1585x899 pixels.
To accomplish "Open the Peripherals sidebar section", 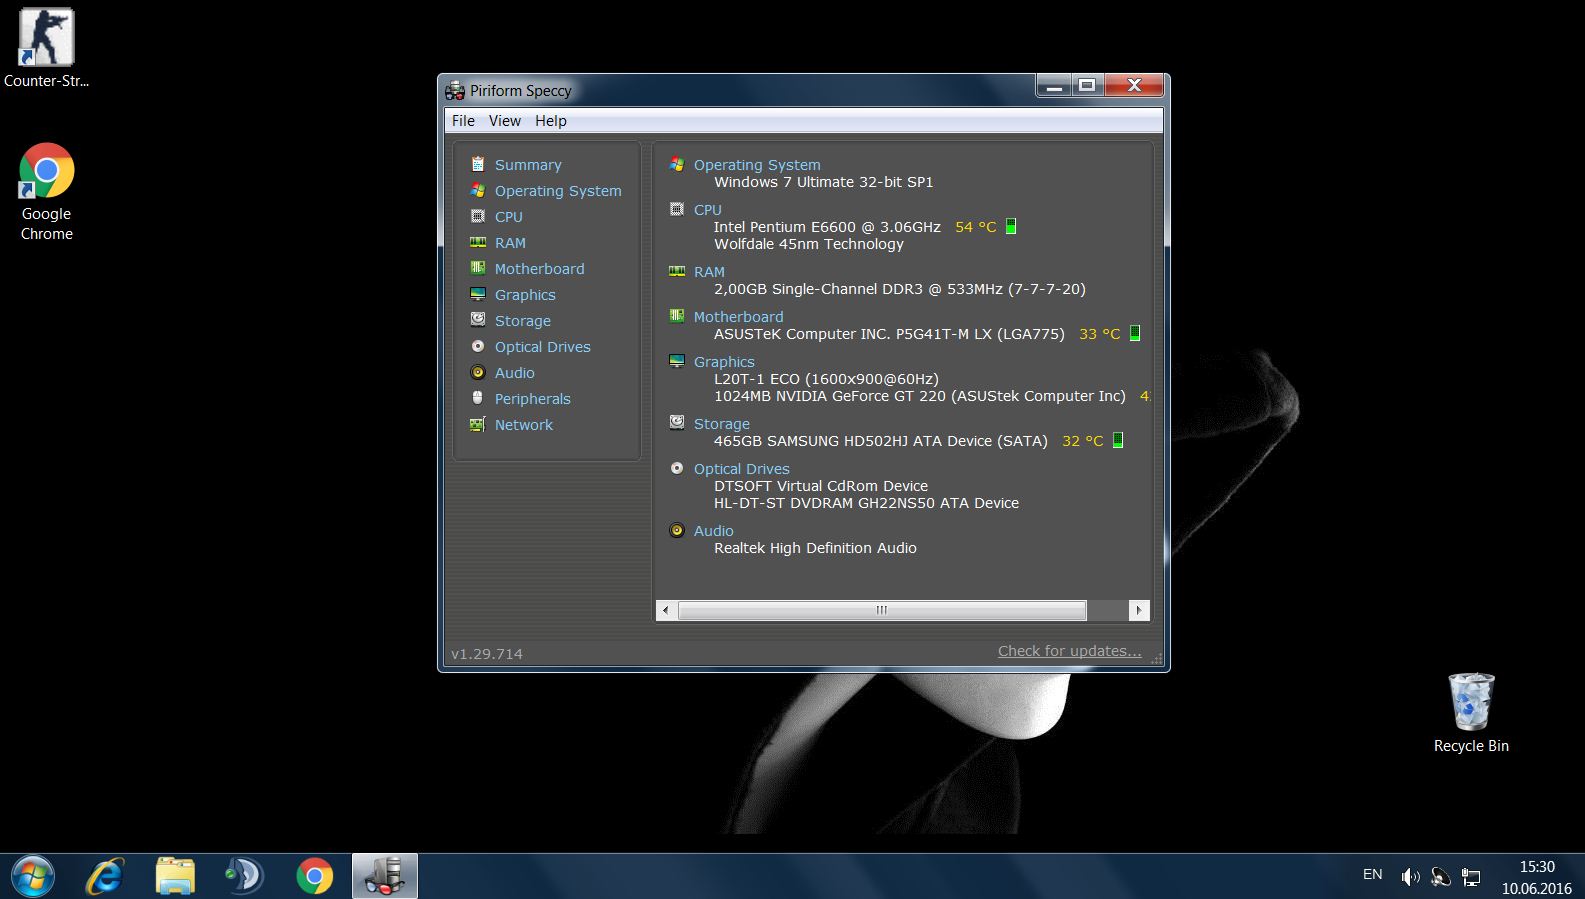I will (x=532, y=399).
